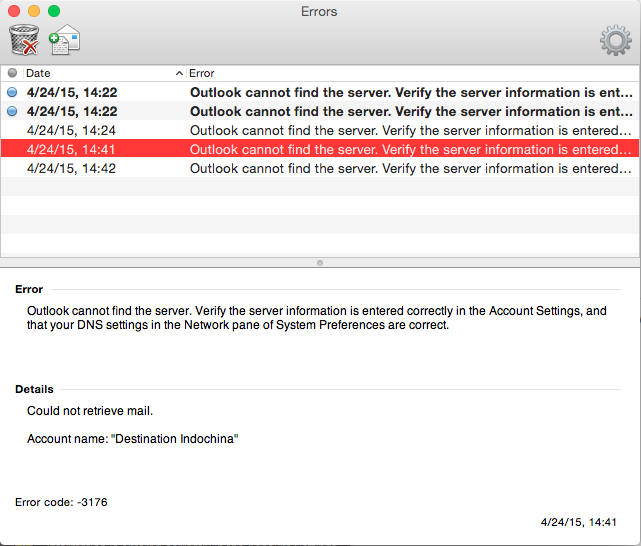Select the first 4/24/15, 14:22 error row

320,92
